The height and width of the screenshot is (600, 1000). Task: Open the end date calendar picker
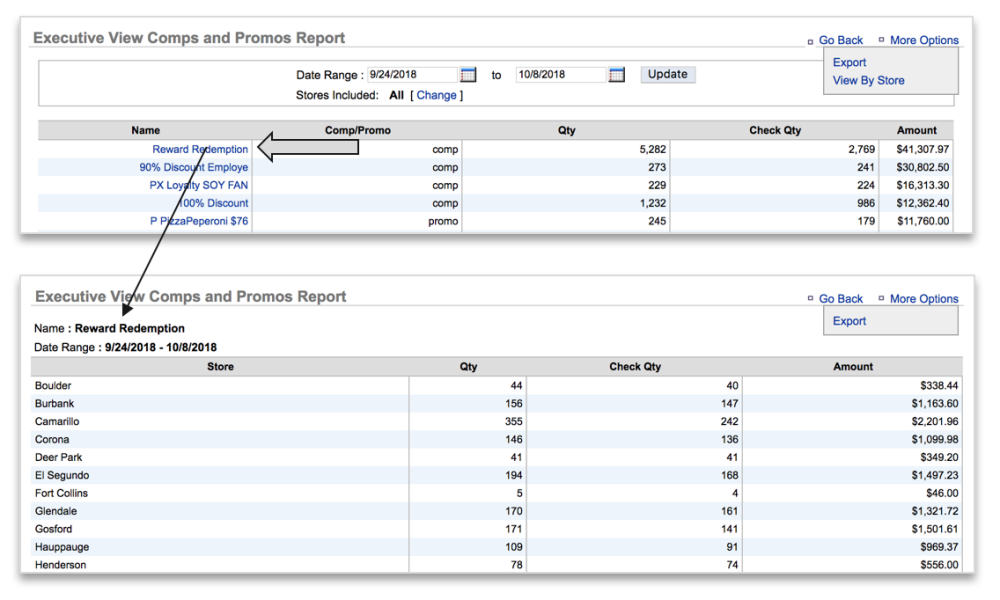(x=616, y=75)
